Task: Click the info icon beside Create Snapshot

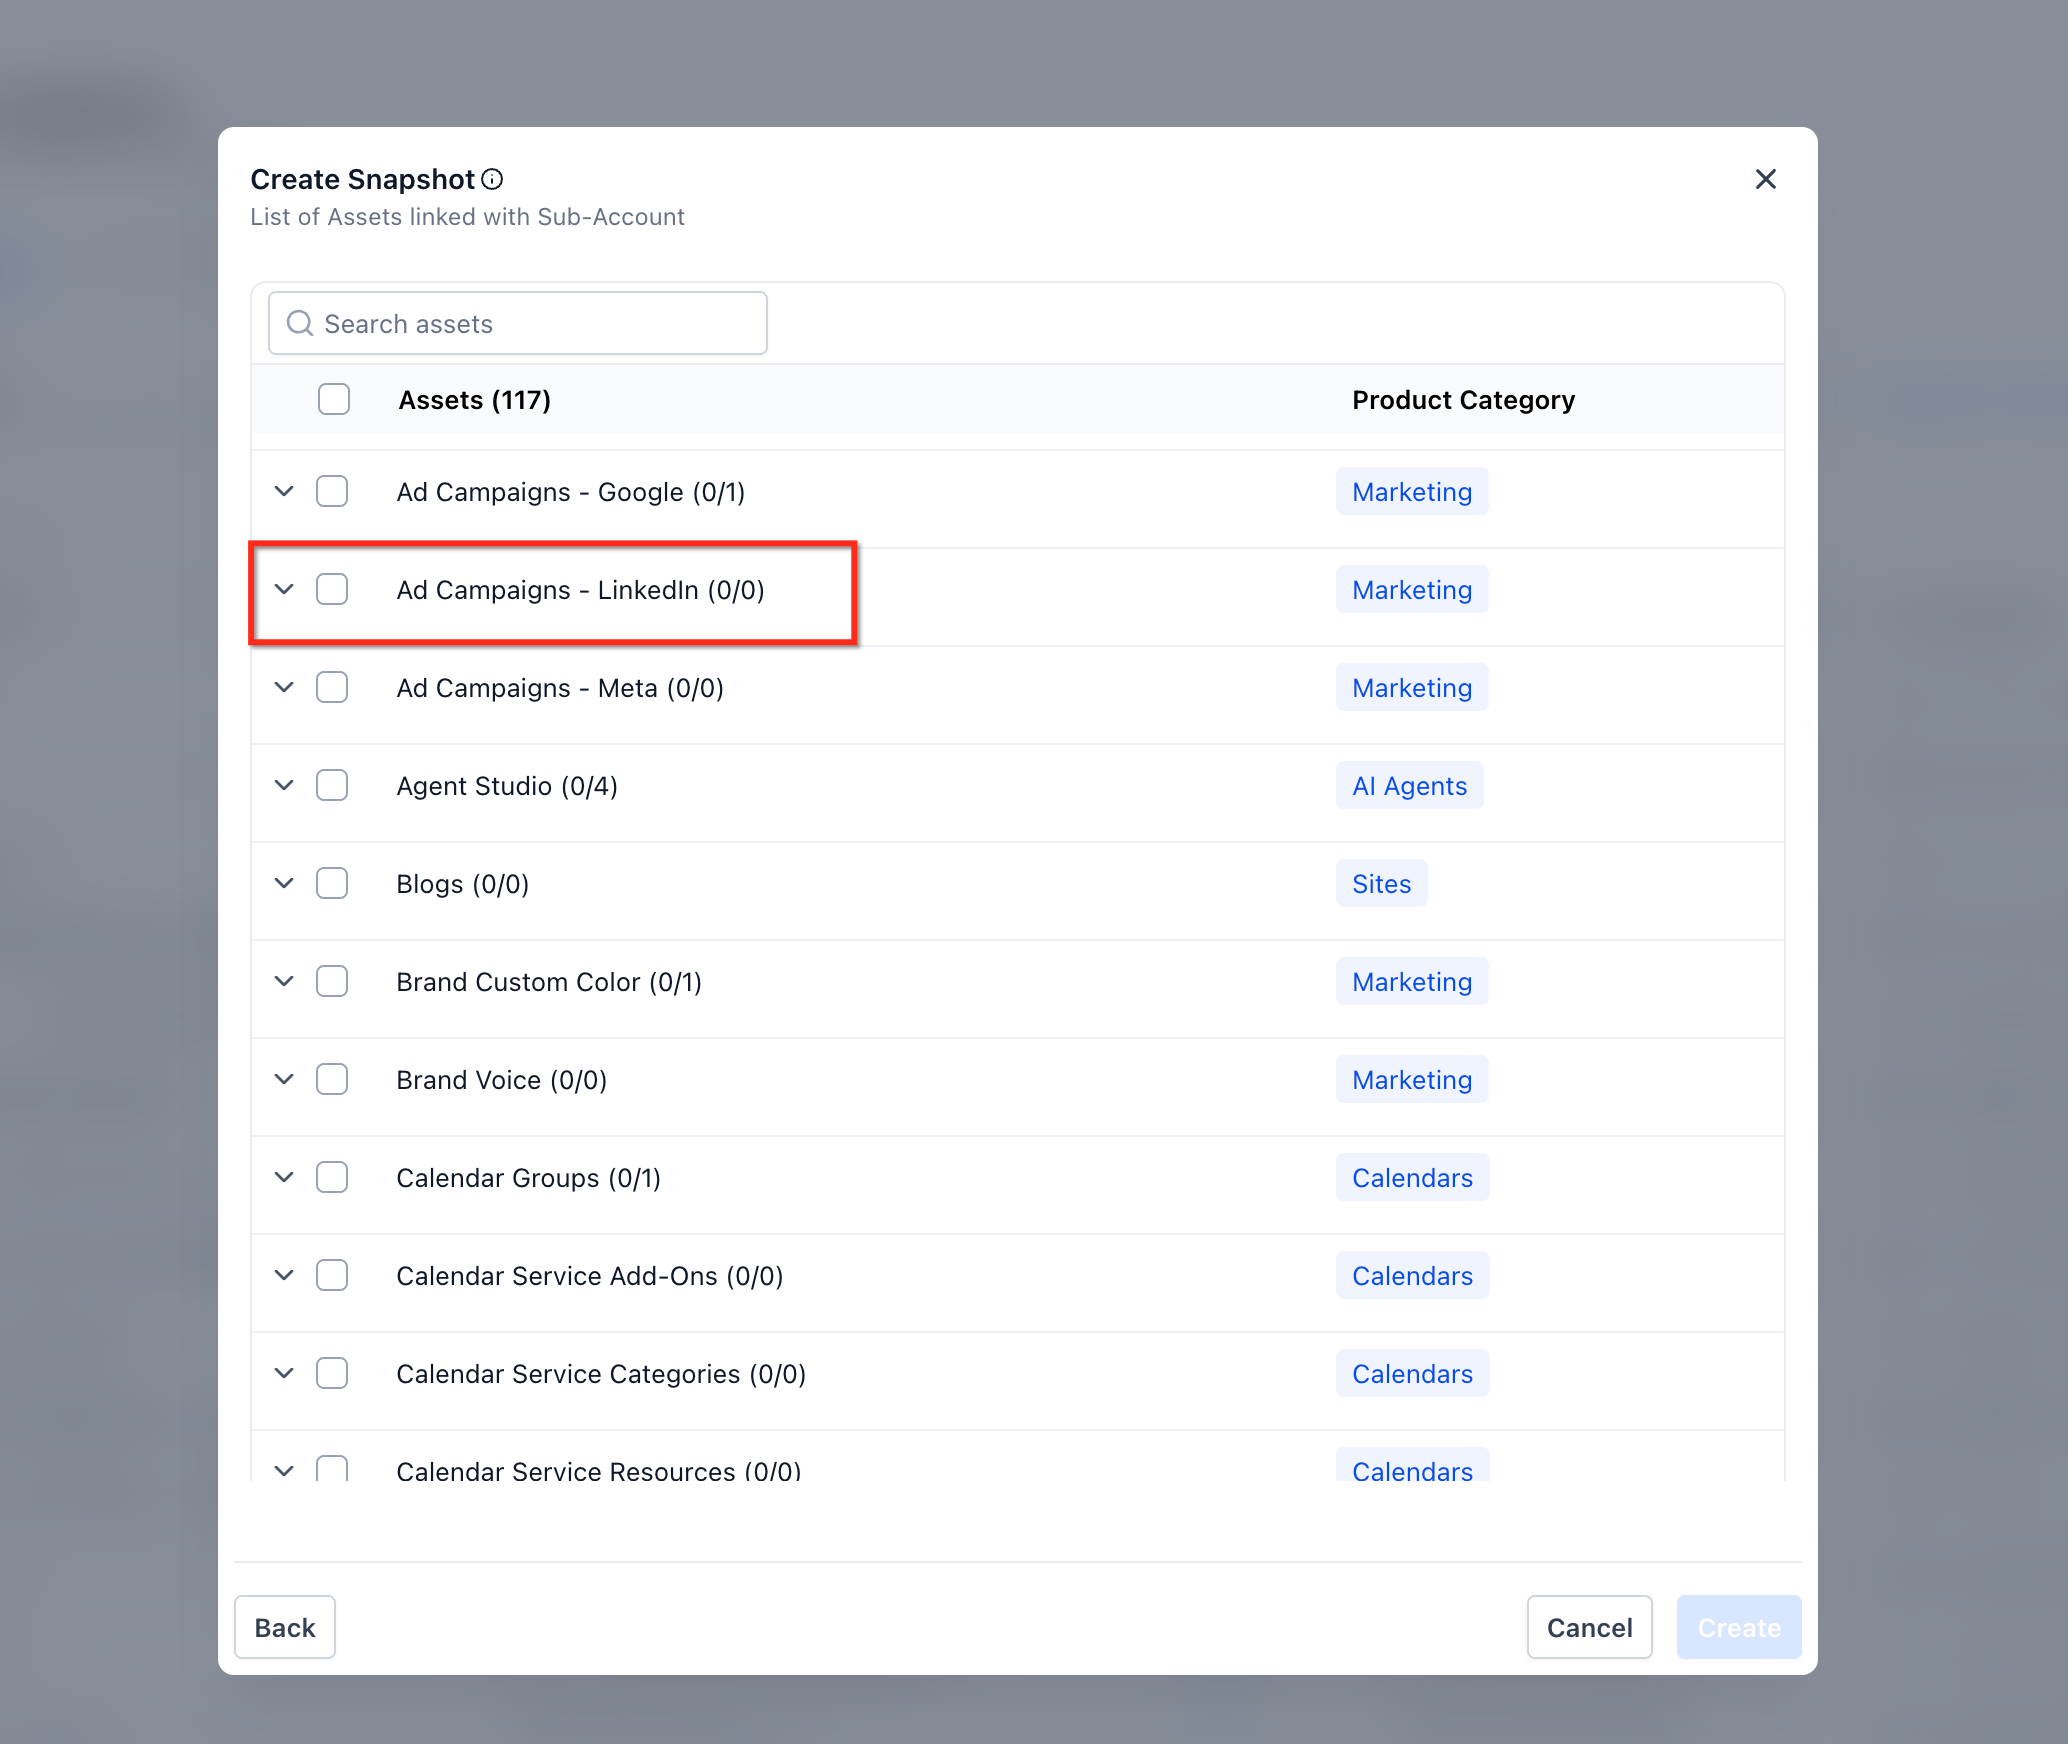Action: pos(492,179)
